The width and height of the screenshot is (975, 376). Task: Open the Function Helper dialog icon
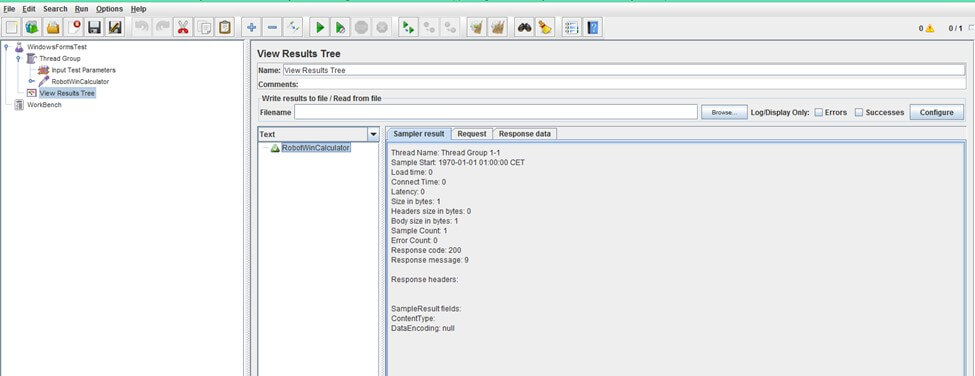point(571,27)
